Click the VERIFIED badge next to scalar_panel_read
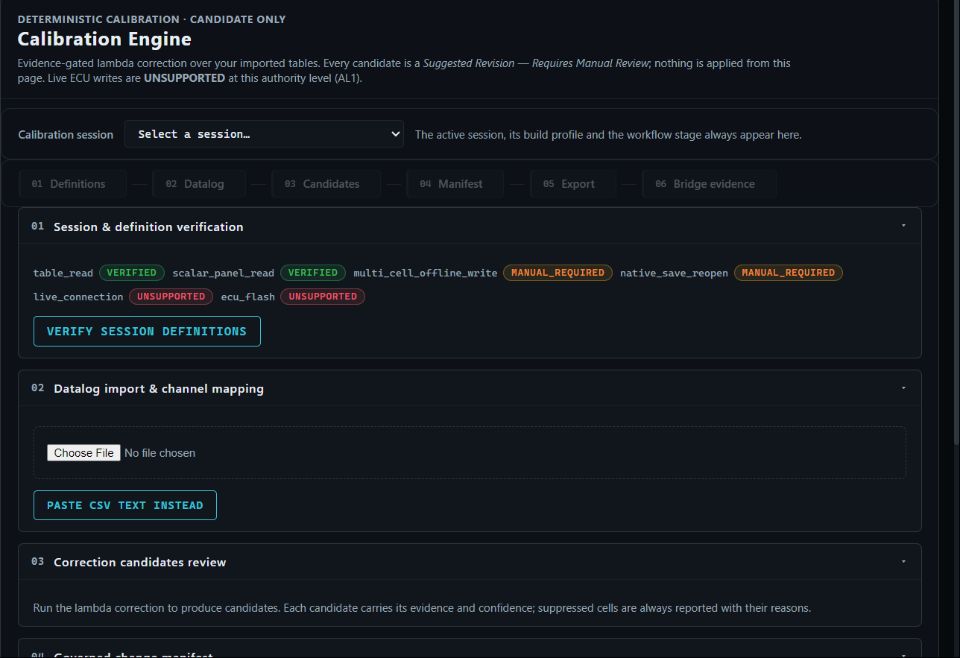The width and height of the screenshot is (960, 658). 313,272
